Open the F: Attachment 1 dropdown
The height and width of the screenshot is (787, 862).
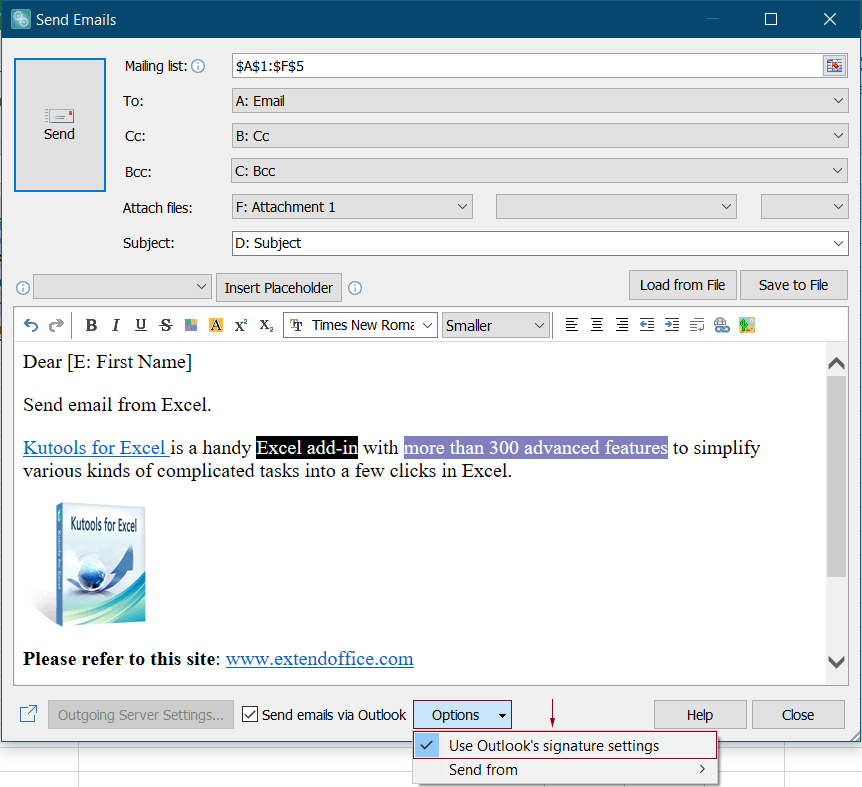352,207
